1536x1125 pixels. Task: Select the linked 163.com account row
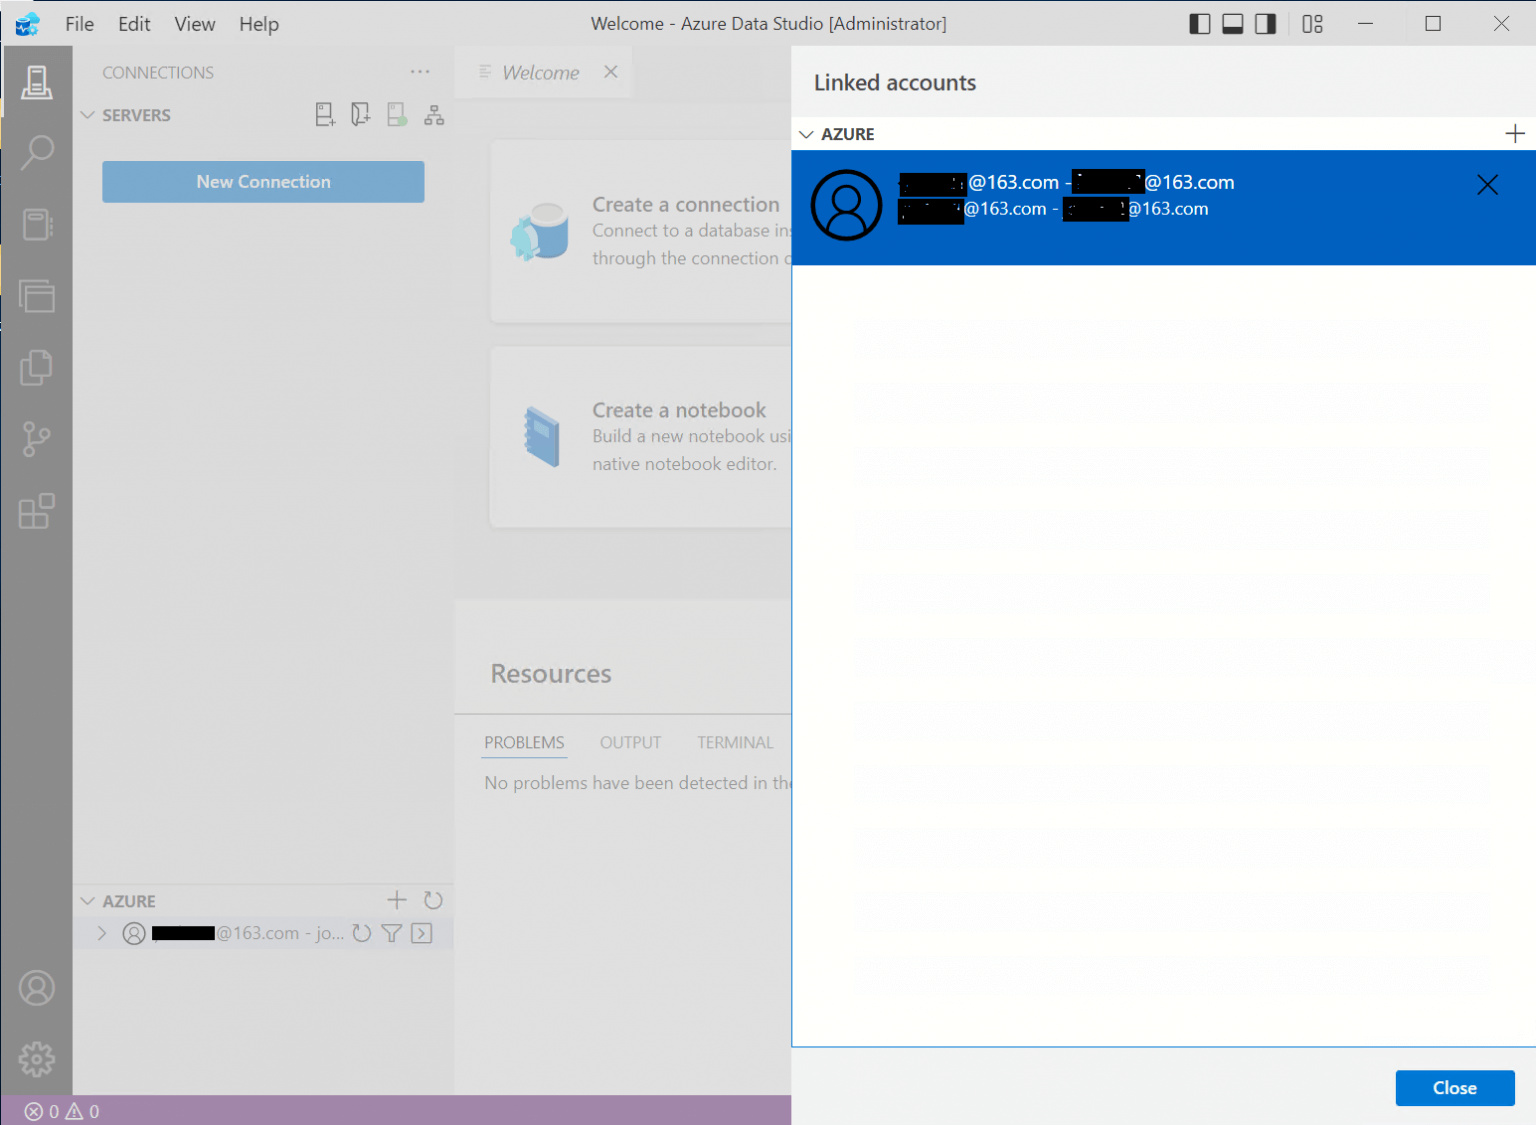pos(1163,207)
